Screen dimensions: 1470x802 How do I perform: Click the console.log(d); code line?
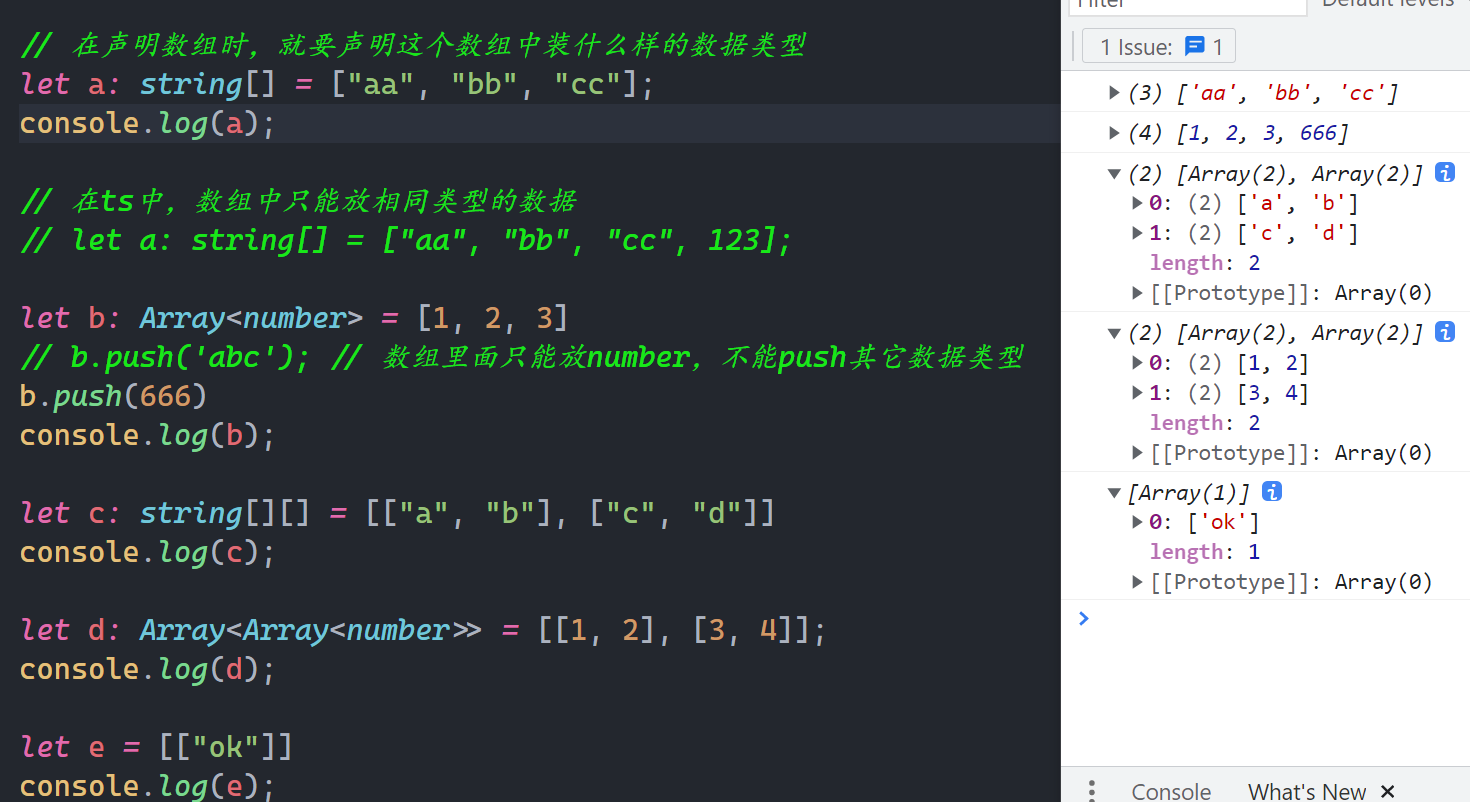click(x=147, y=669)
